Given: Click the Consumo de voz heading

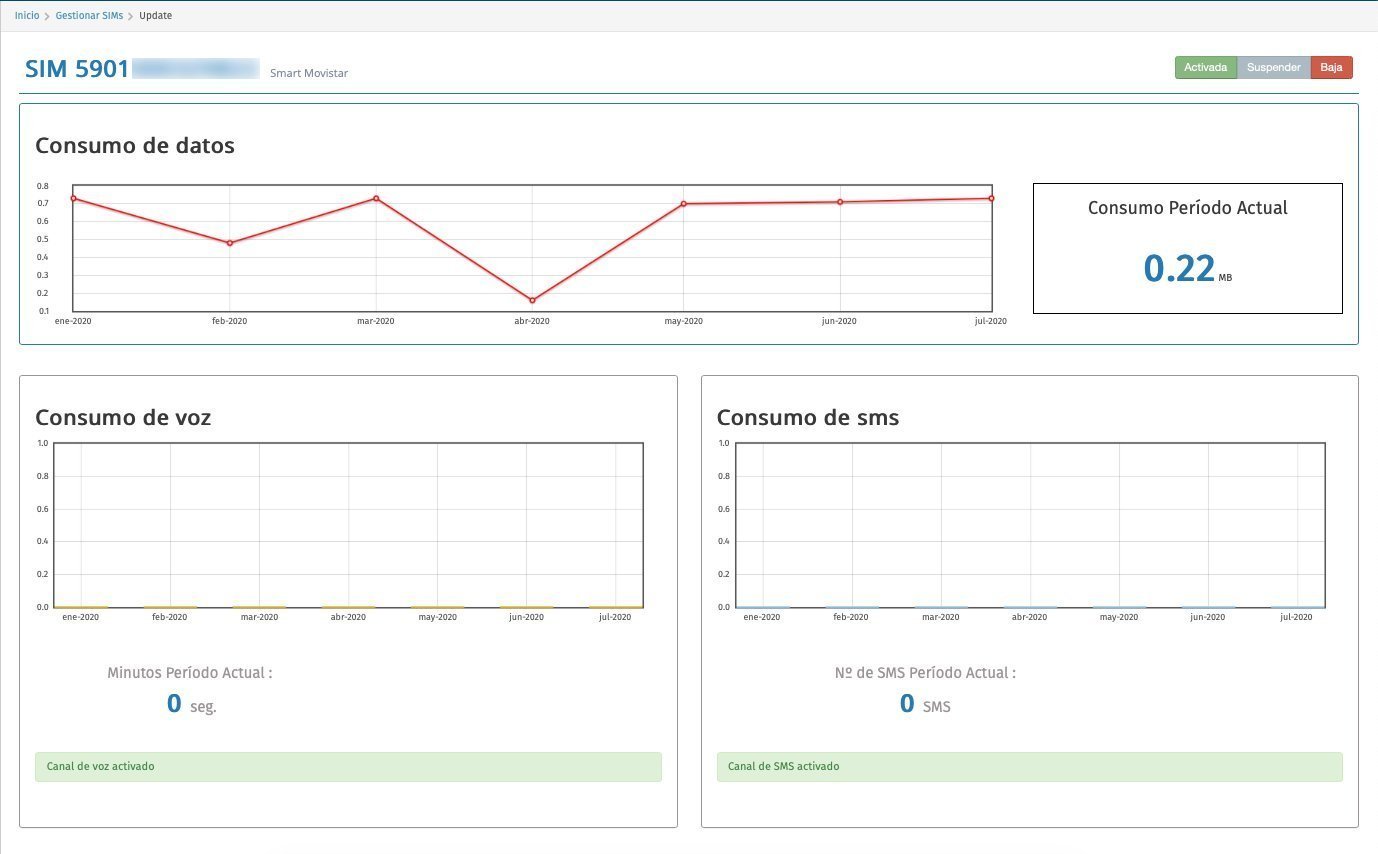Looking at the screenshot, I should pos(123,417).
